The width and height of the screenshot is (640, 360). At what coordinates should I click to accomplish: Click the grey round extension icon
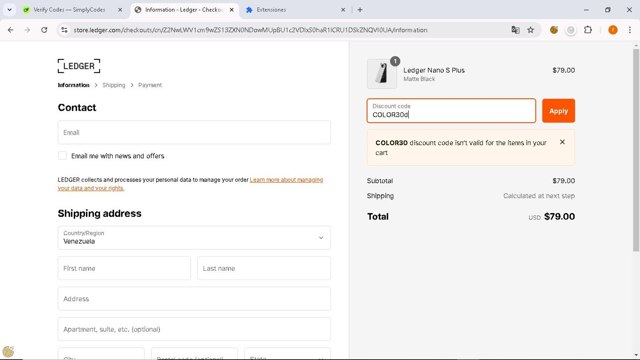pyautogui.click(x=571, y=30)
